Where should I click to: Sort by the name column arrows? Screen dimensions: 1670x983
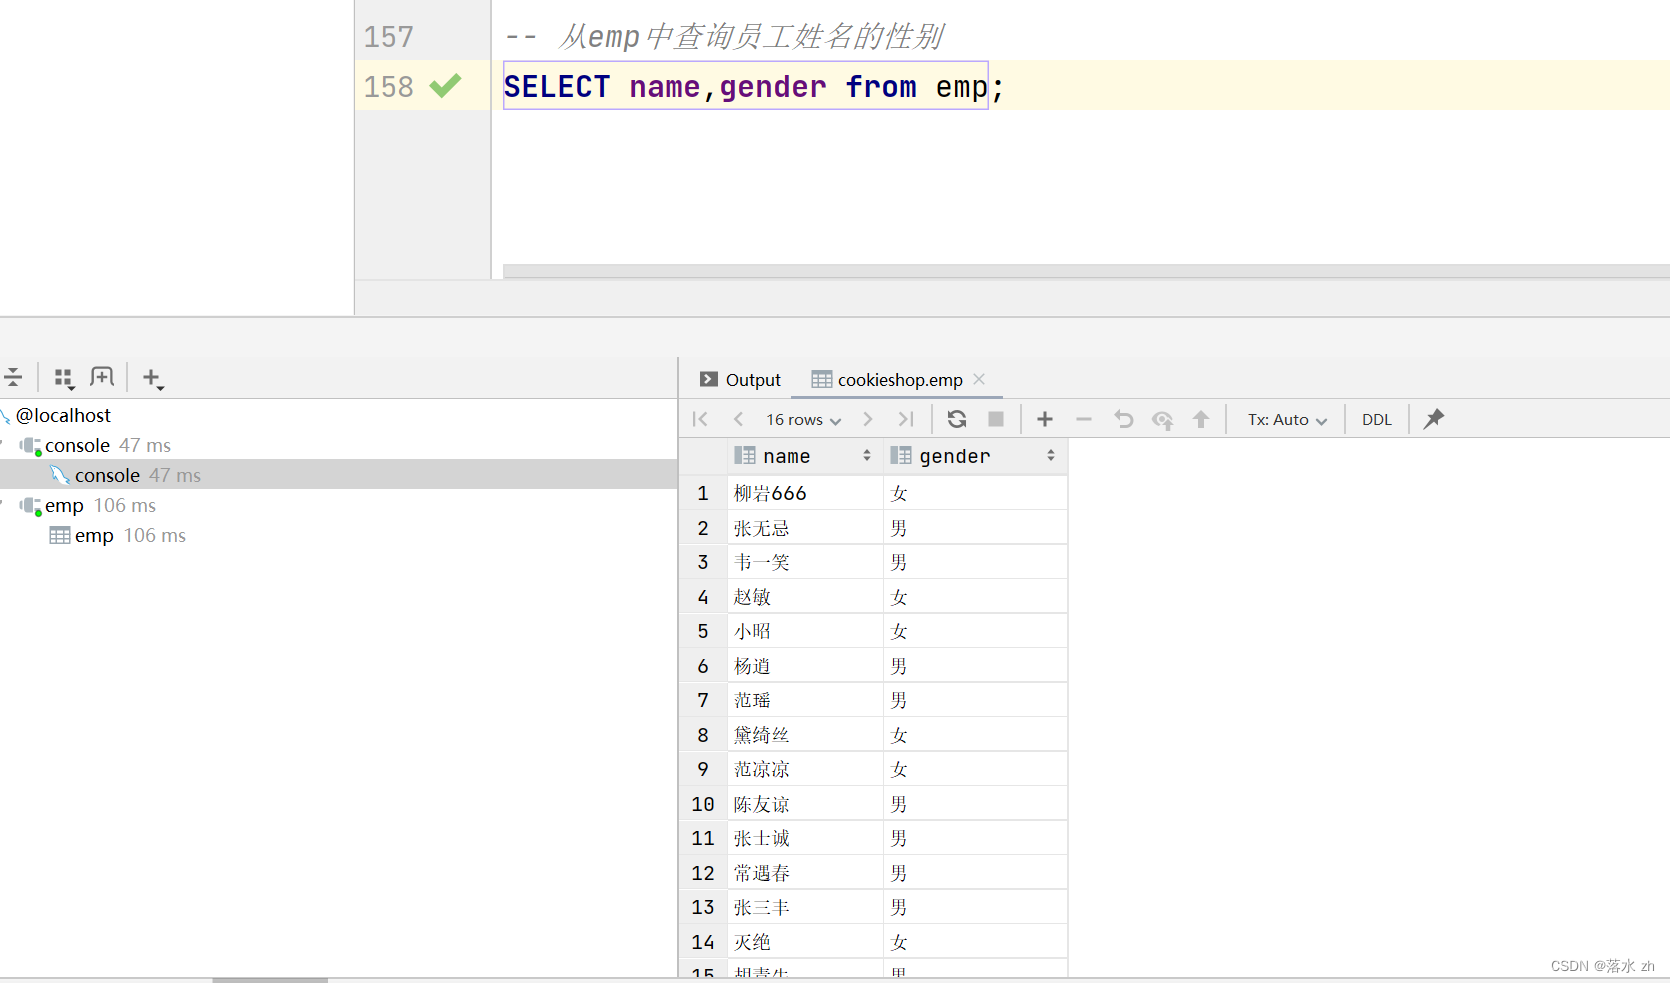pos(867,456)
